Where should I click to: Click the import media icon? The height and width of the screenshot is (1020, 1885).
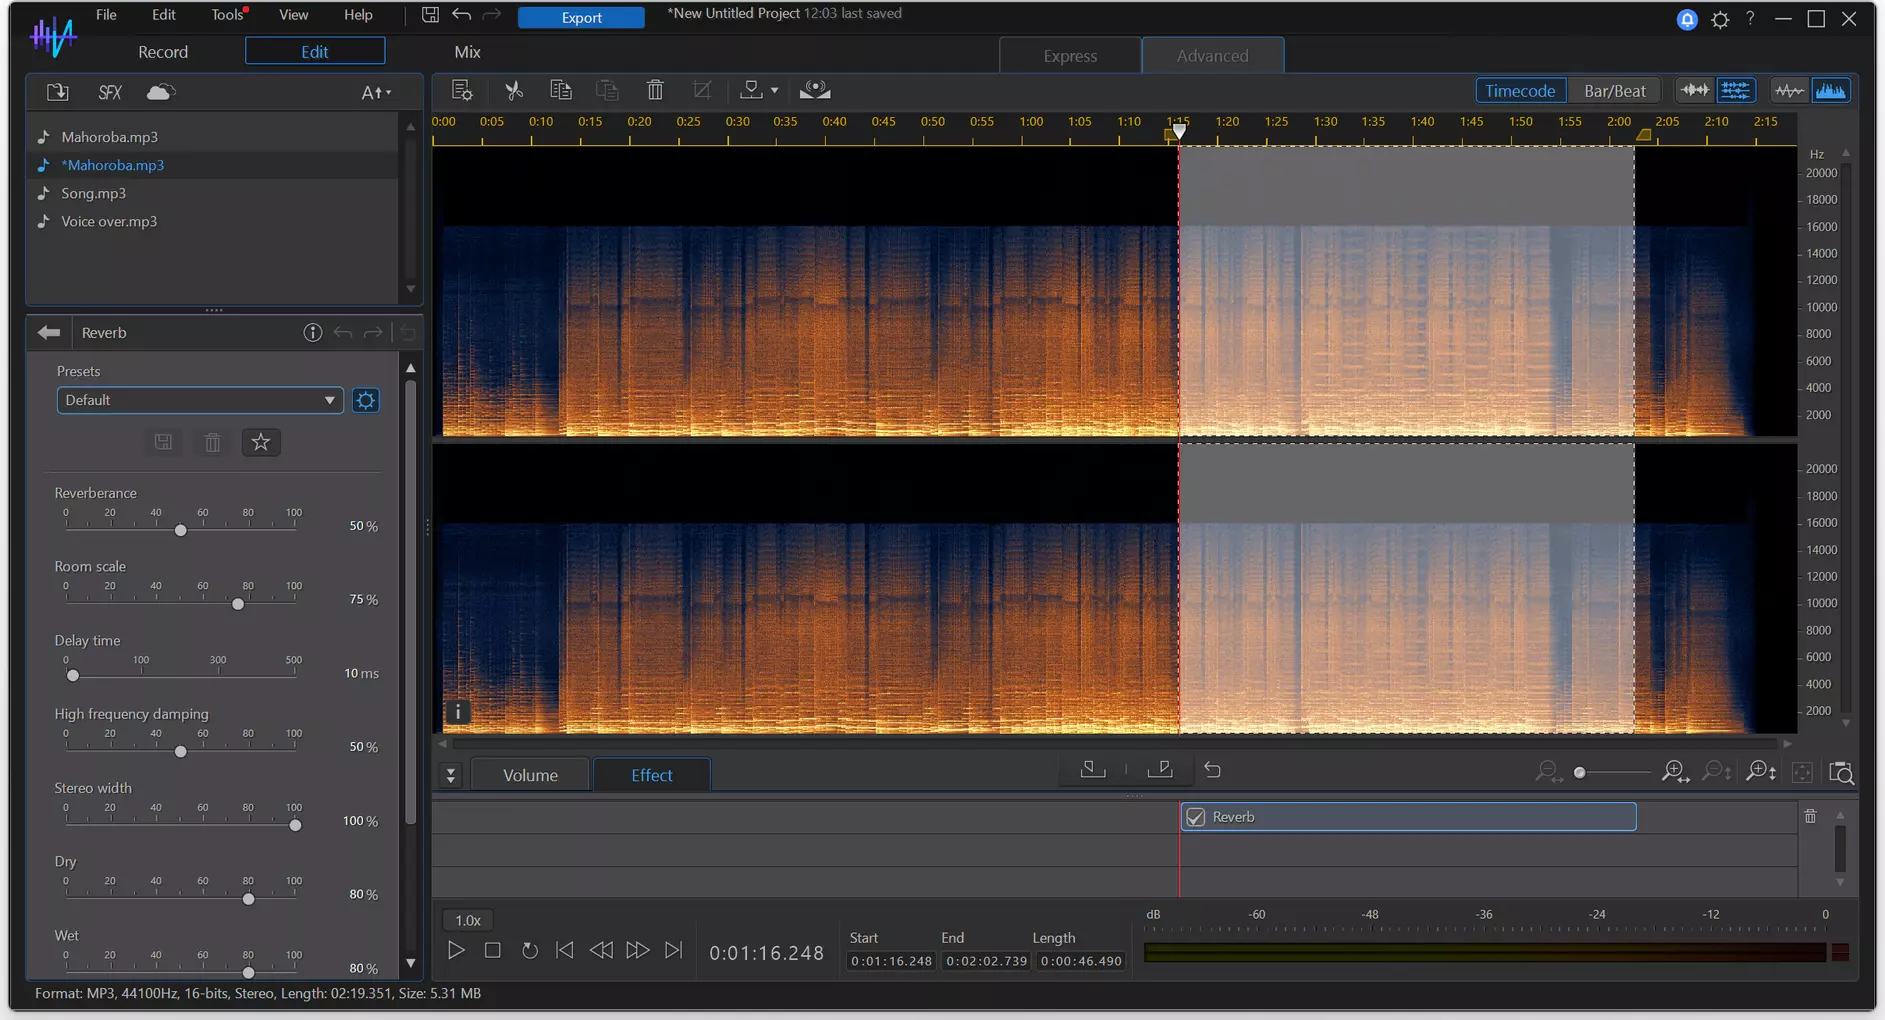coord(58,92)
